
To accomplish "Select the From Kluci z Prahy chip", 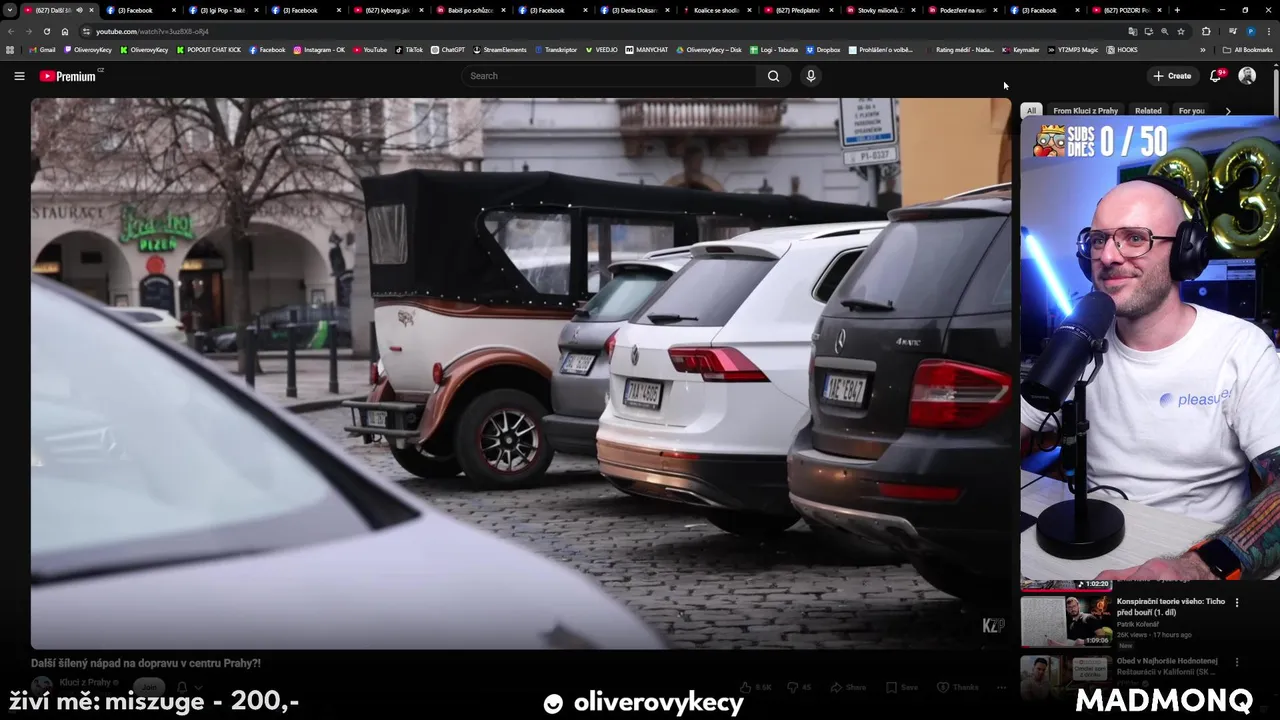I will [x=1085, y=111].
